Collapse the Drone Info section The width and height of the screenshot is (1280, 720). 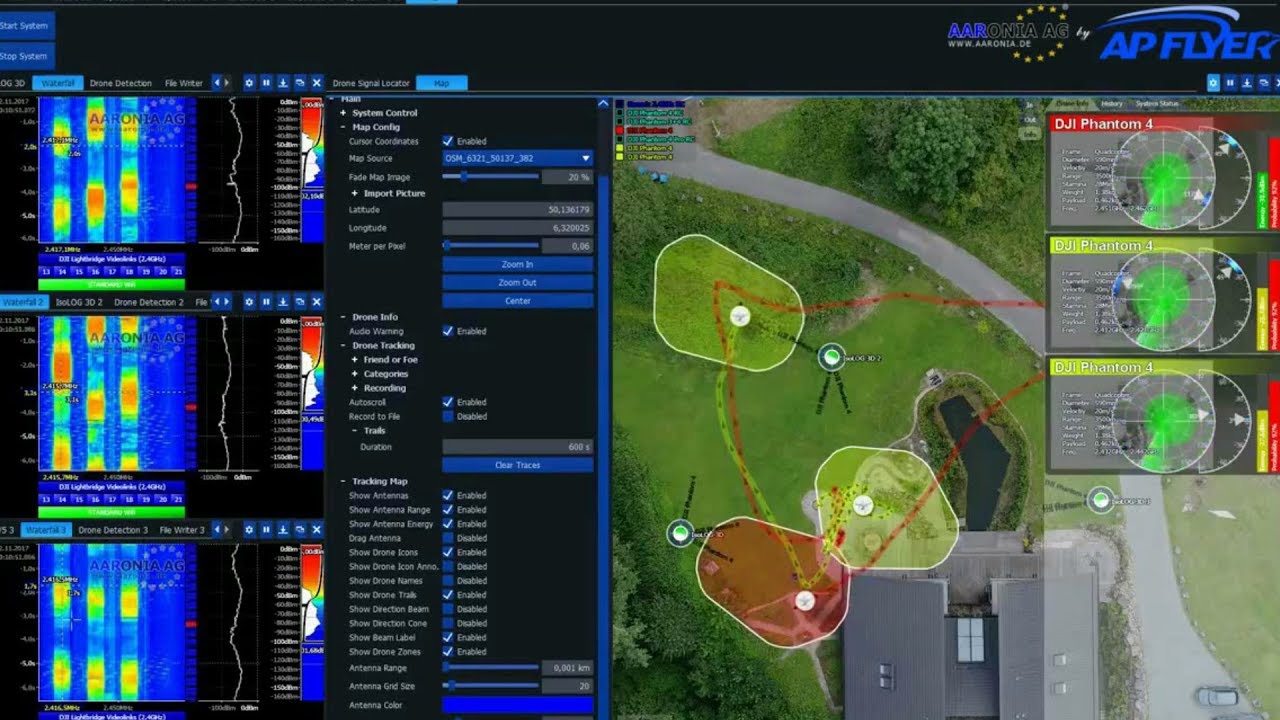click(x=343, y=317)
